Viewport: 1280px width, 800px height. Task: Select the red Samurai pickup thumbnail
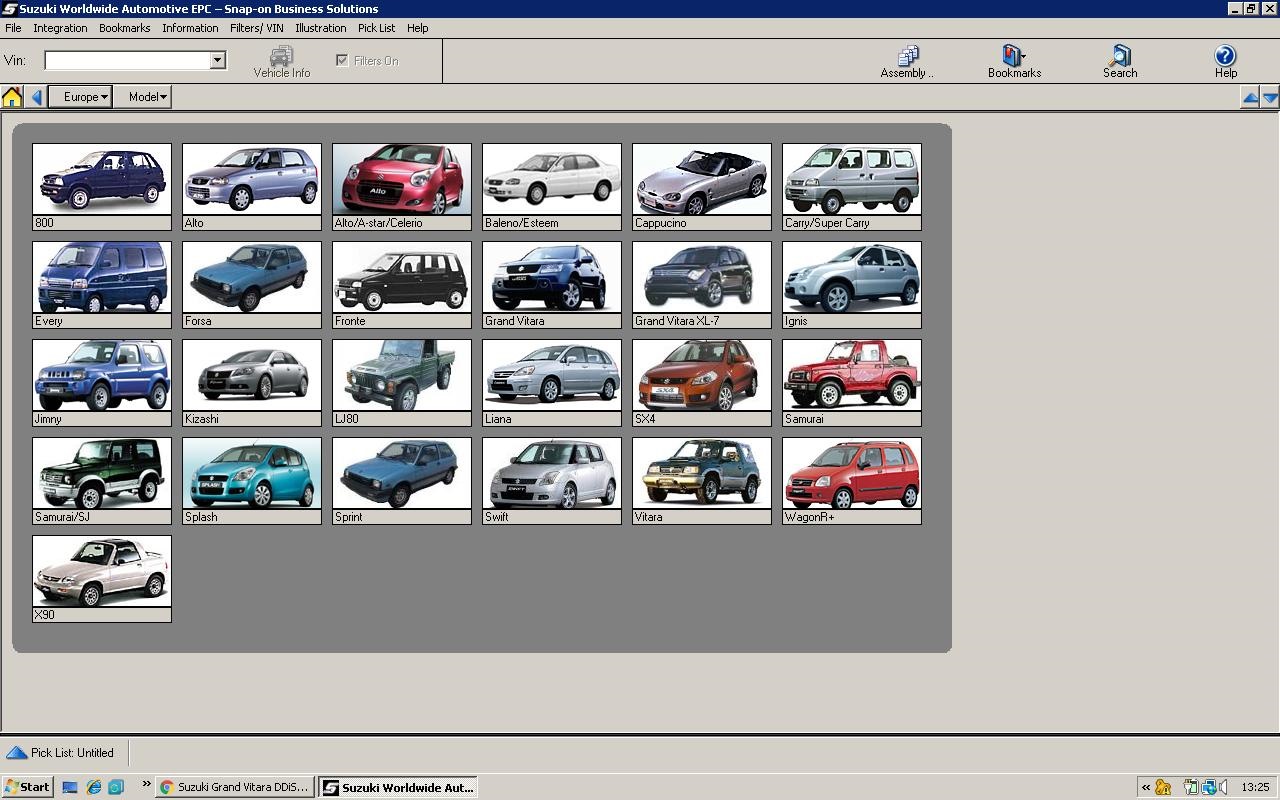pos(852,383)
